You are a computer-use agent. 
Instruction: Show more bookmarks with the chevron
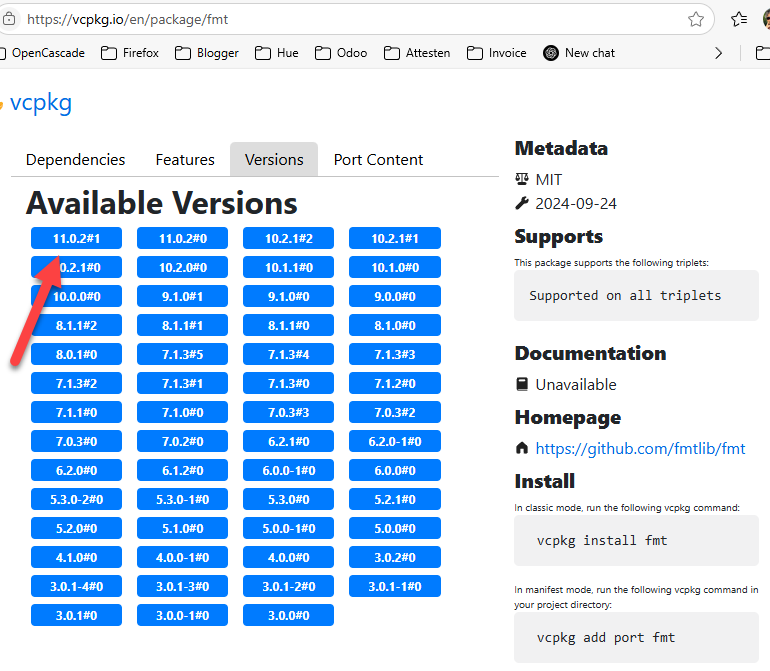pos(718,53)
